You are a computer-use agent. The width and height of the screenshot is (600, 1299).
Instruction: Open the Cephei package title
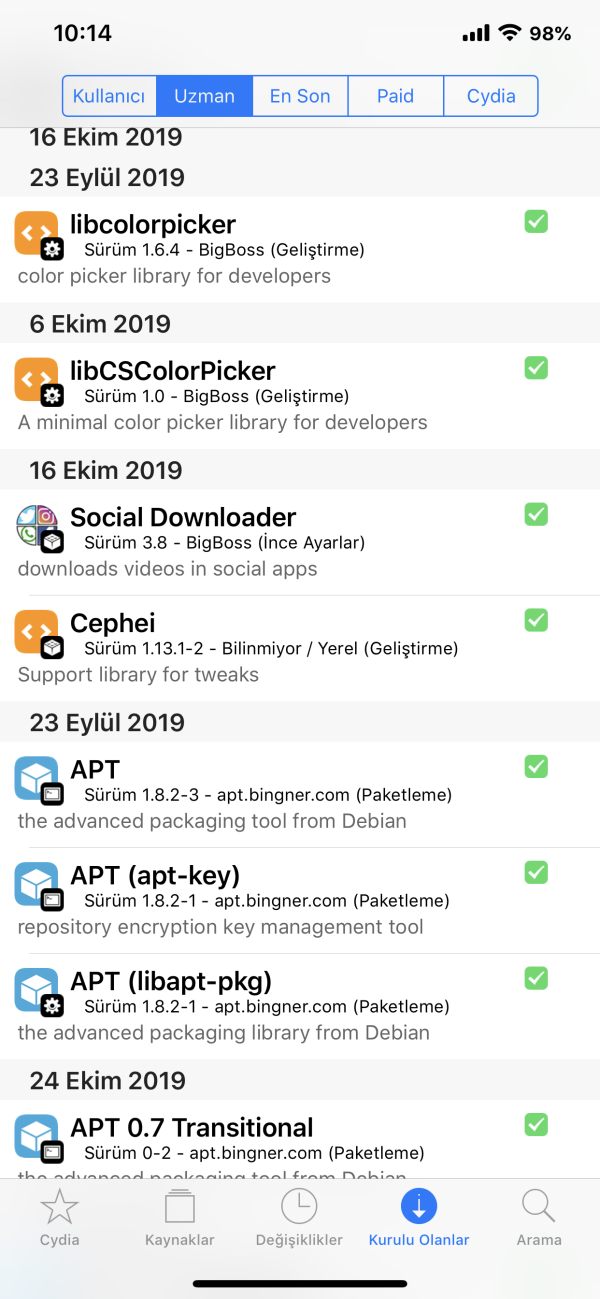[x=113, y=623]
